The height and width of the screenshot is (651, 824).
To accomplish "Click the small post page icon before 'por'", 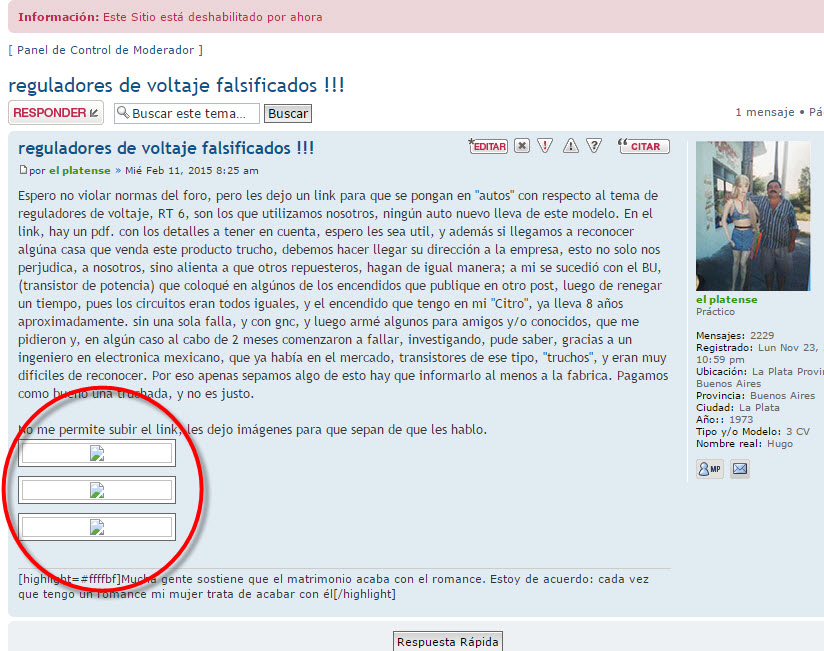I will click(23, 171).
